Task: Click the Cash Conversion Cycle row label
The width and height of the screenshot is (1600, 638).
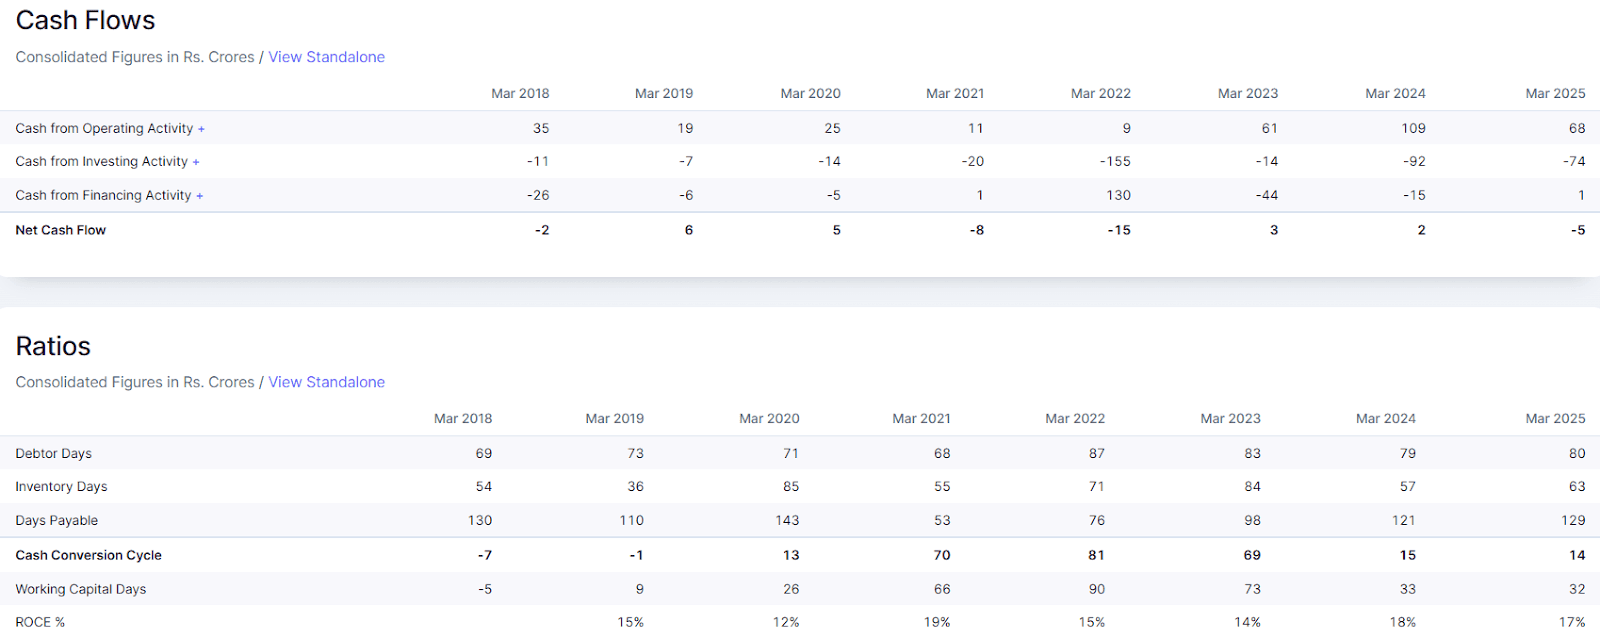Action: click(89, 555)
